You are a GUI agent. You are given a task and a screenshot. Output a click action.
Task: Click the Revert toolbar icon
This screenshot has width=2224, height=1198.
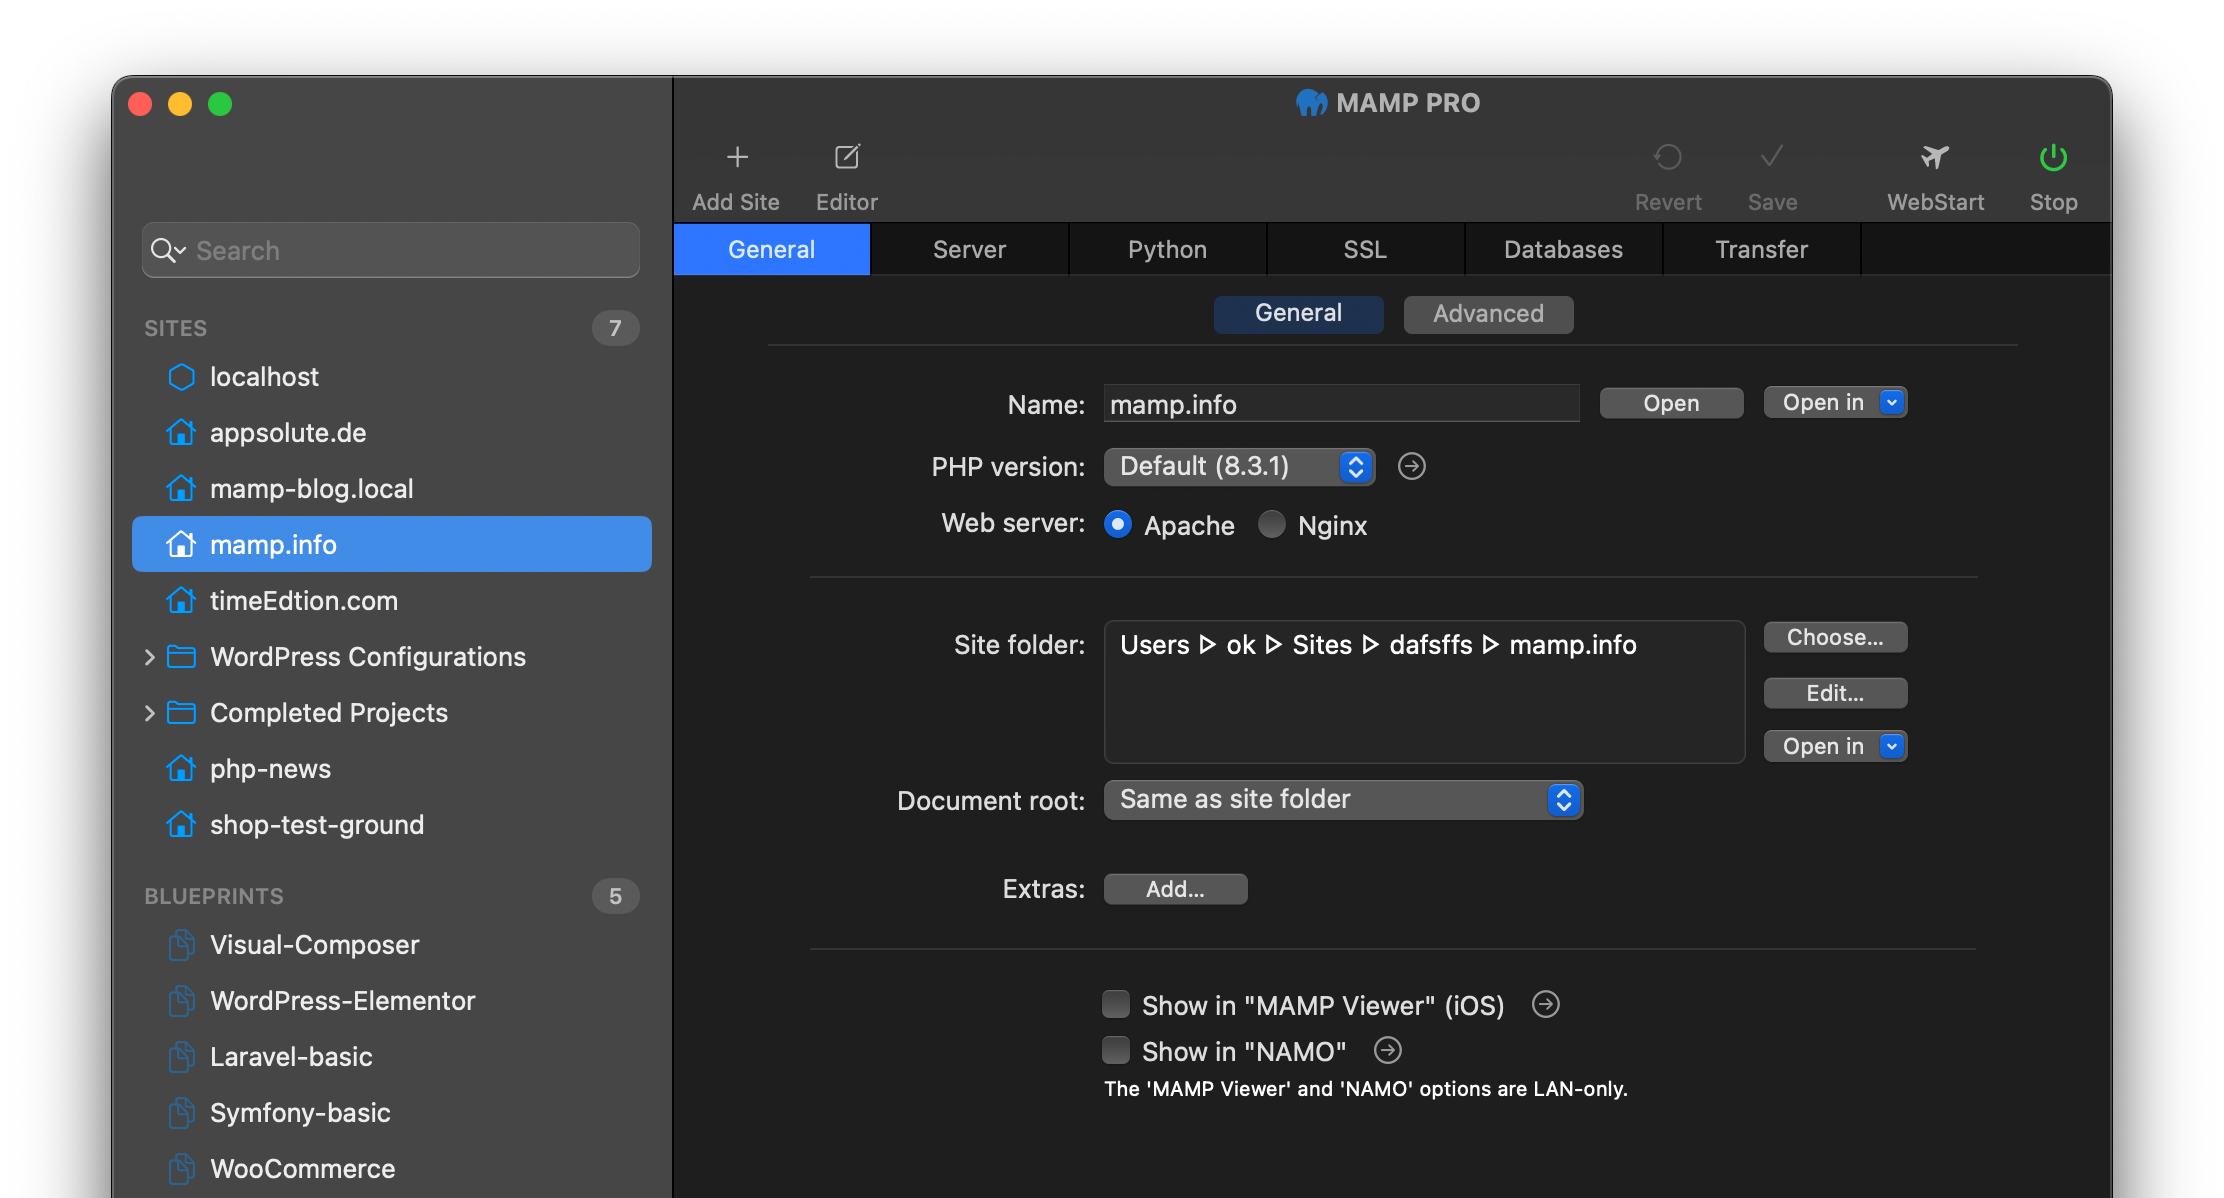(x=1668, y=157)
